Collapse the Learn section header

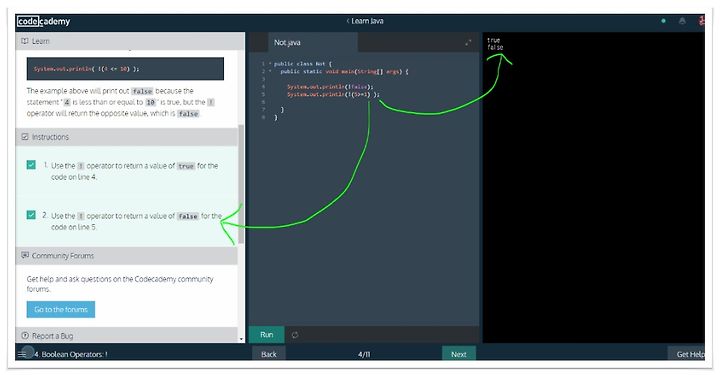point(130,41)
